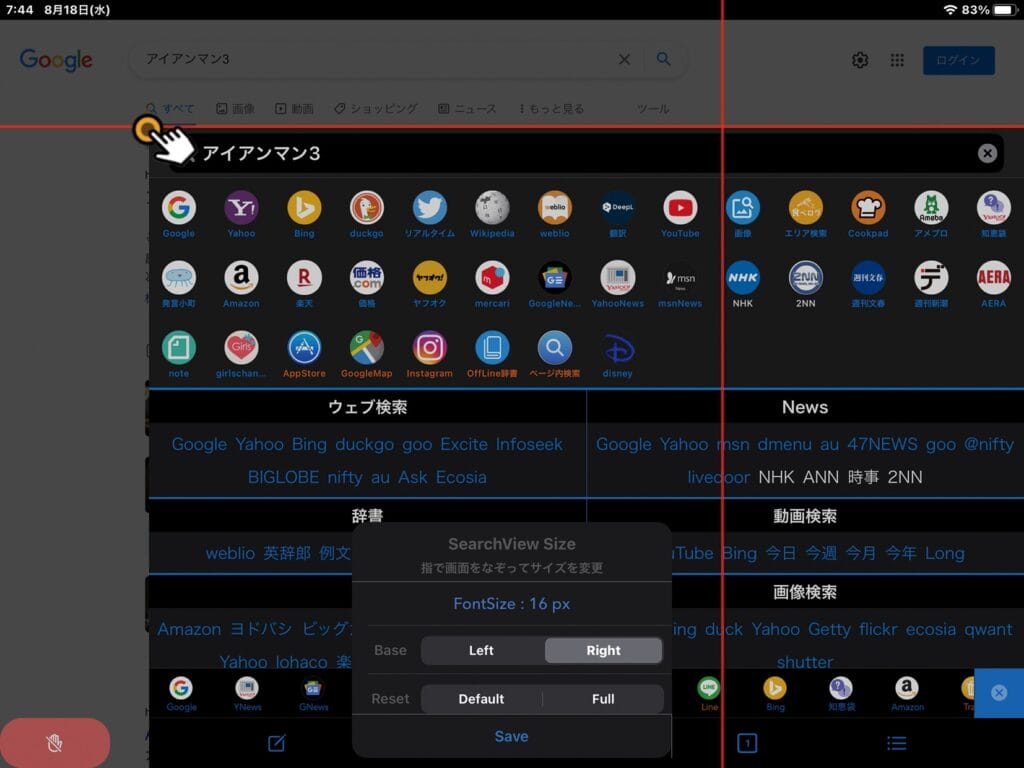Open the DuckDuckGo search icon
The width and height of the screenshot is (1024, 768).
[367, 208]
